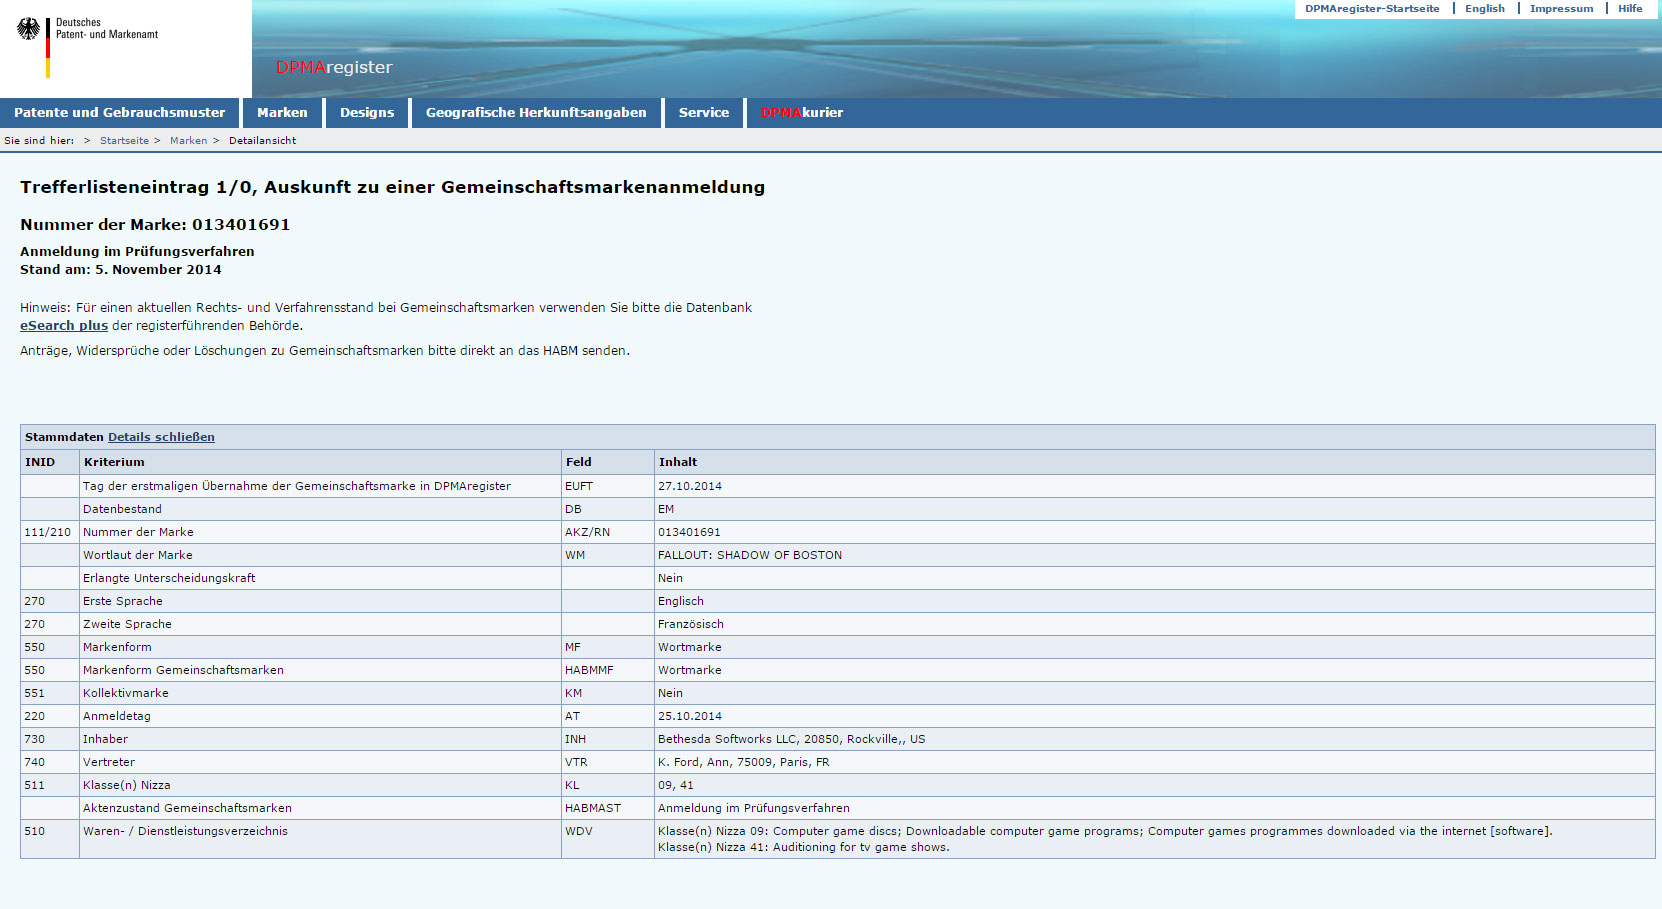Select the trademark text FALLOUT: SHADOW OF BOSTON

750,555
